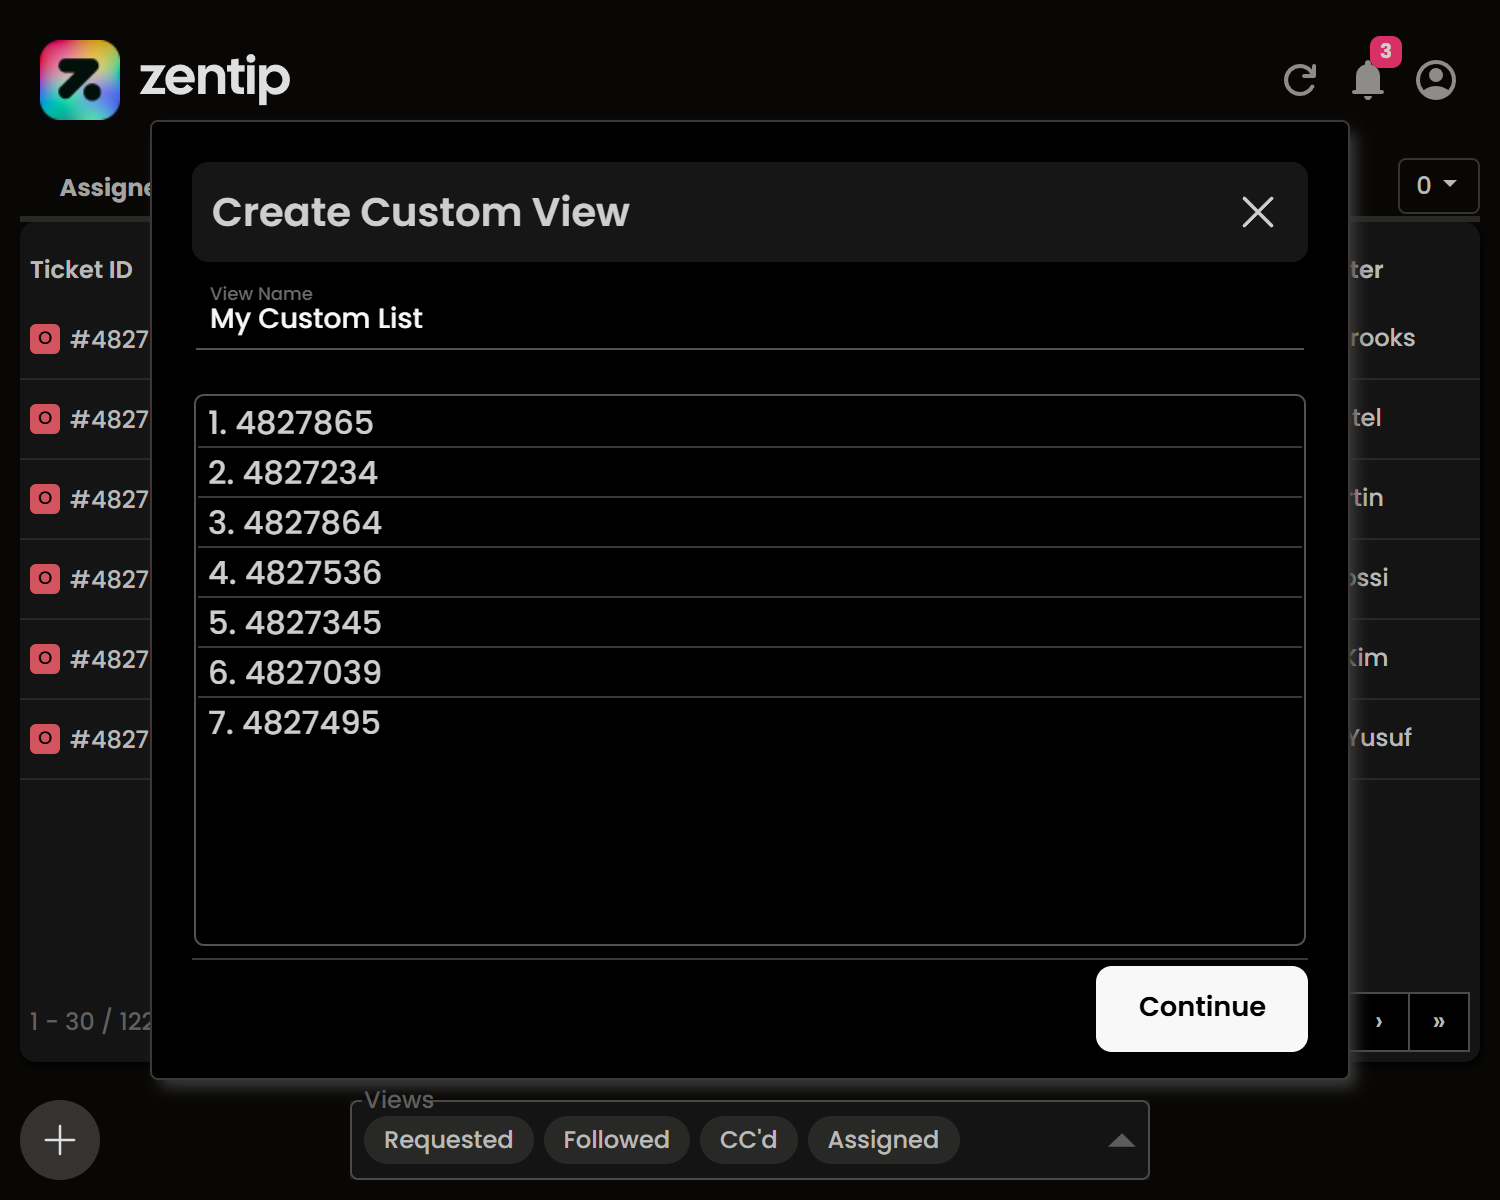Select the Requested view chip
Viewport: 1500px width, 1200px height.
[448, 1140]
